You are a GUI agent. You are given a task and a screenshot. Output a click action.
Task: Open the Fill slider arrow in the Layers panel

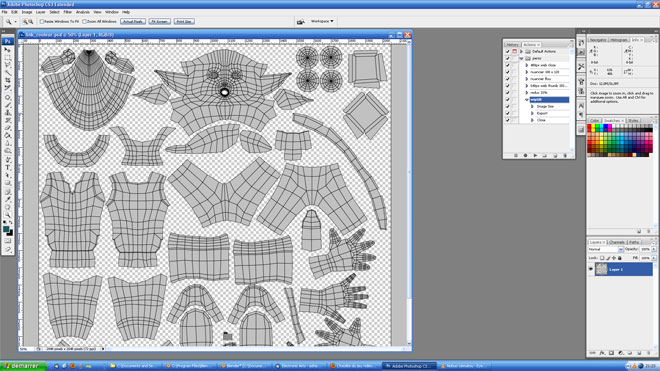coord(654,258)
